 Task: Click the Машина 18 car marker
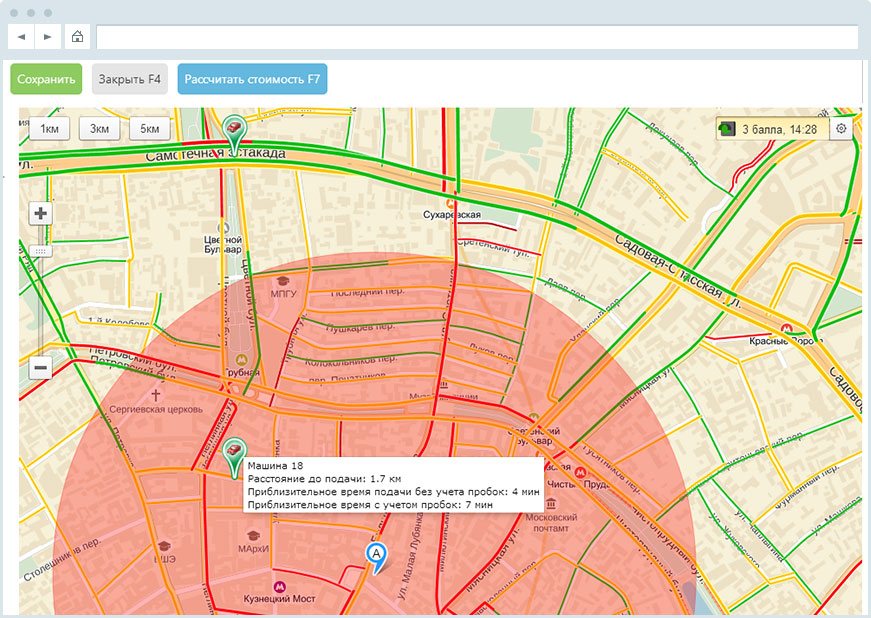(234, 456)
